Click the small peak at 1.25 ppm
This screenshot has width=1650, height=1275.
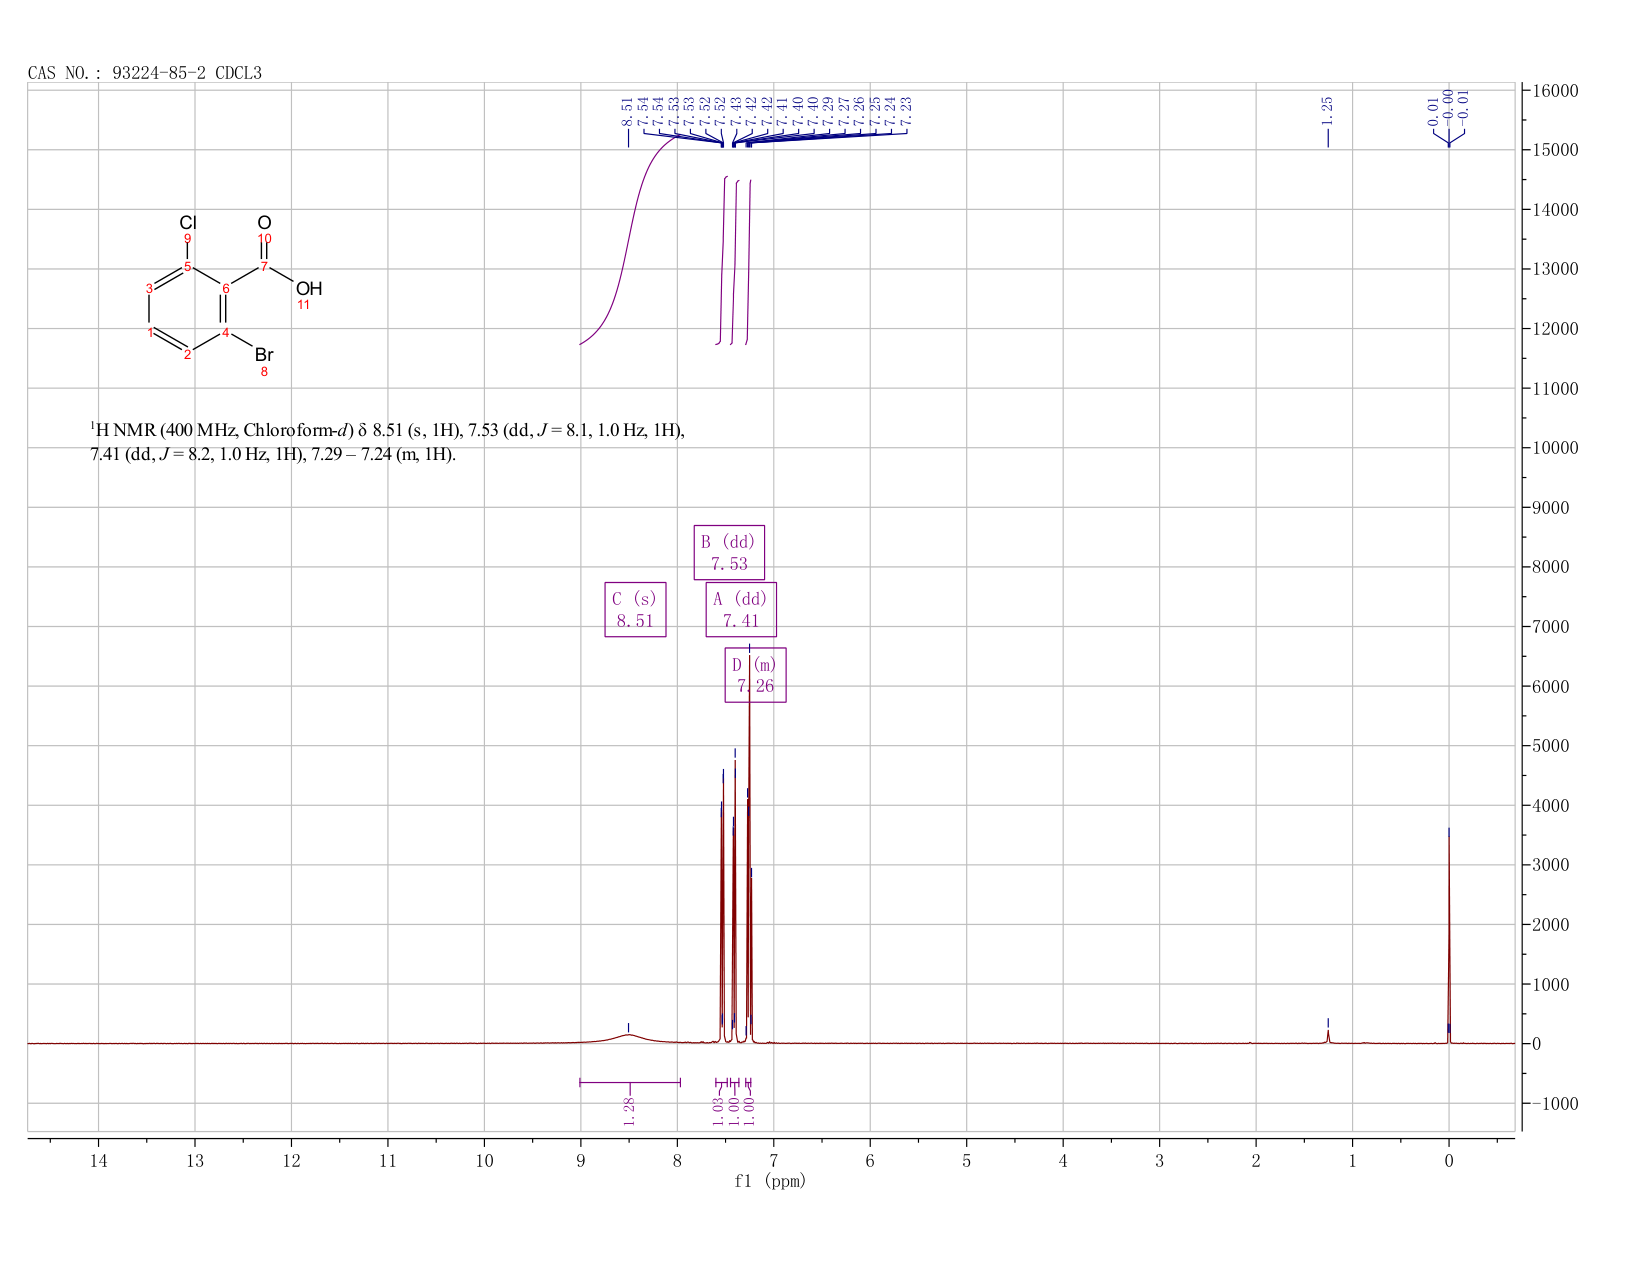tap(1328, 1035)
